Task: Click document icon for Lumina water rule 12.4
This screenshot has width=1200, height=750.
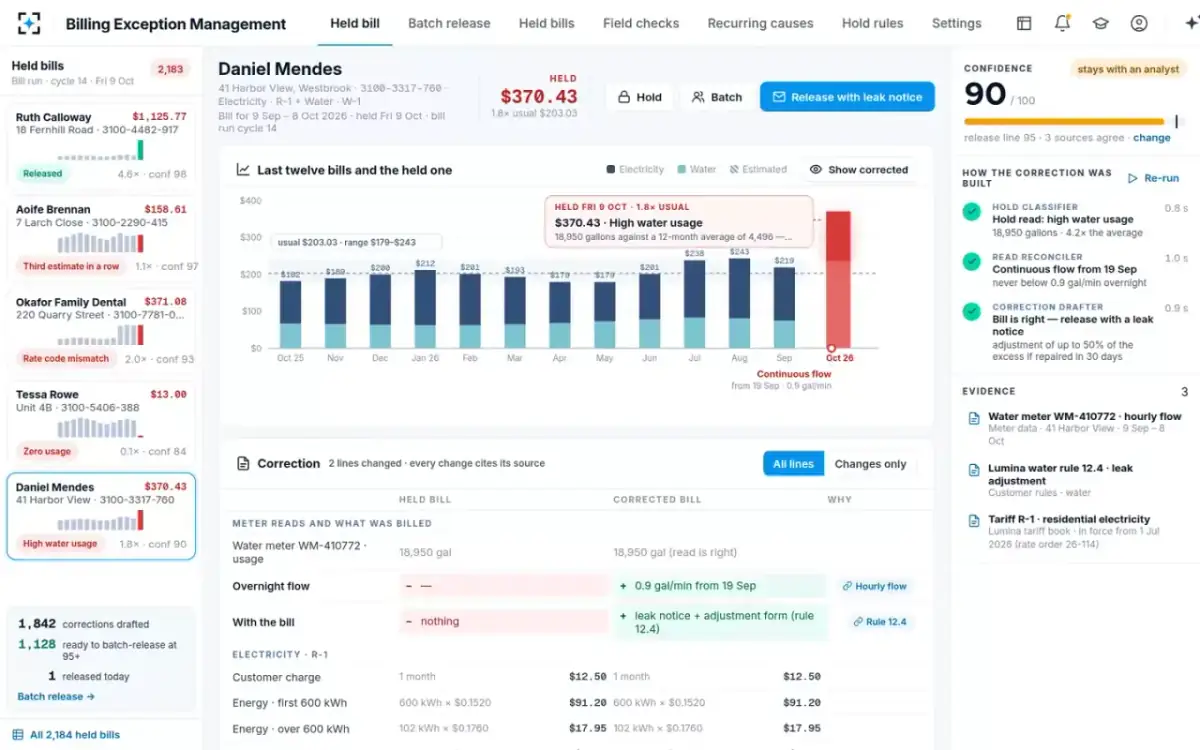Action: tap(973, 469)
